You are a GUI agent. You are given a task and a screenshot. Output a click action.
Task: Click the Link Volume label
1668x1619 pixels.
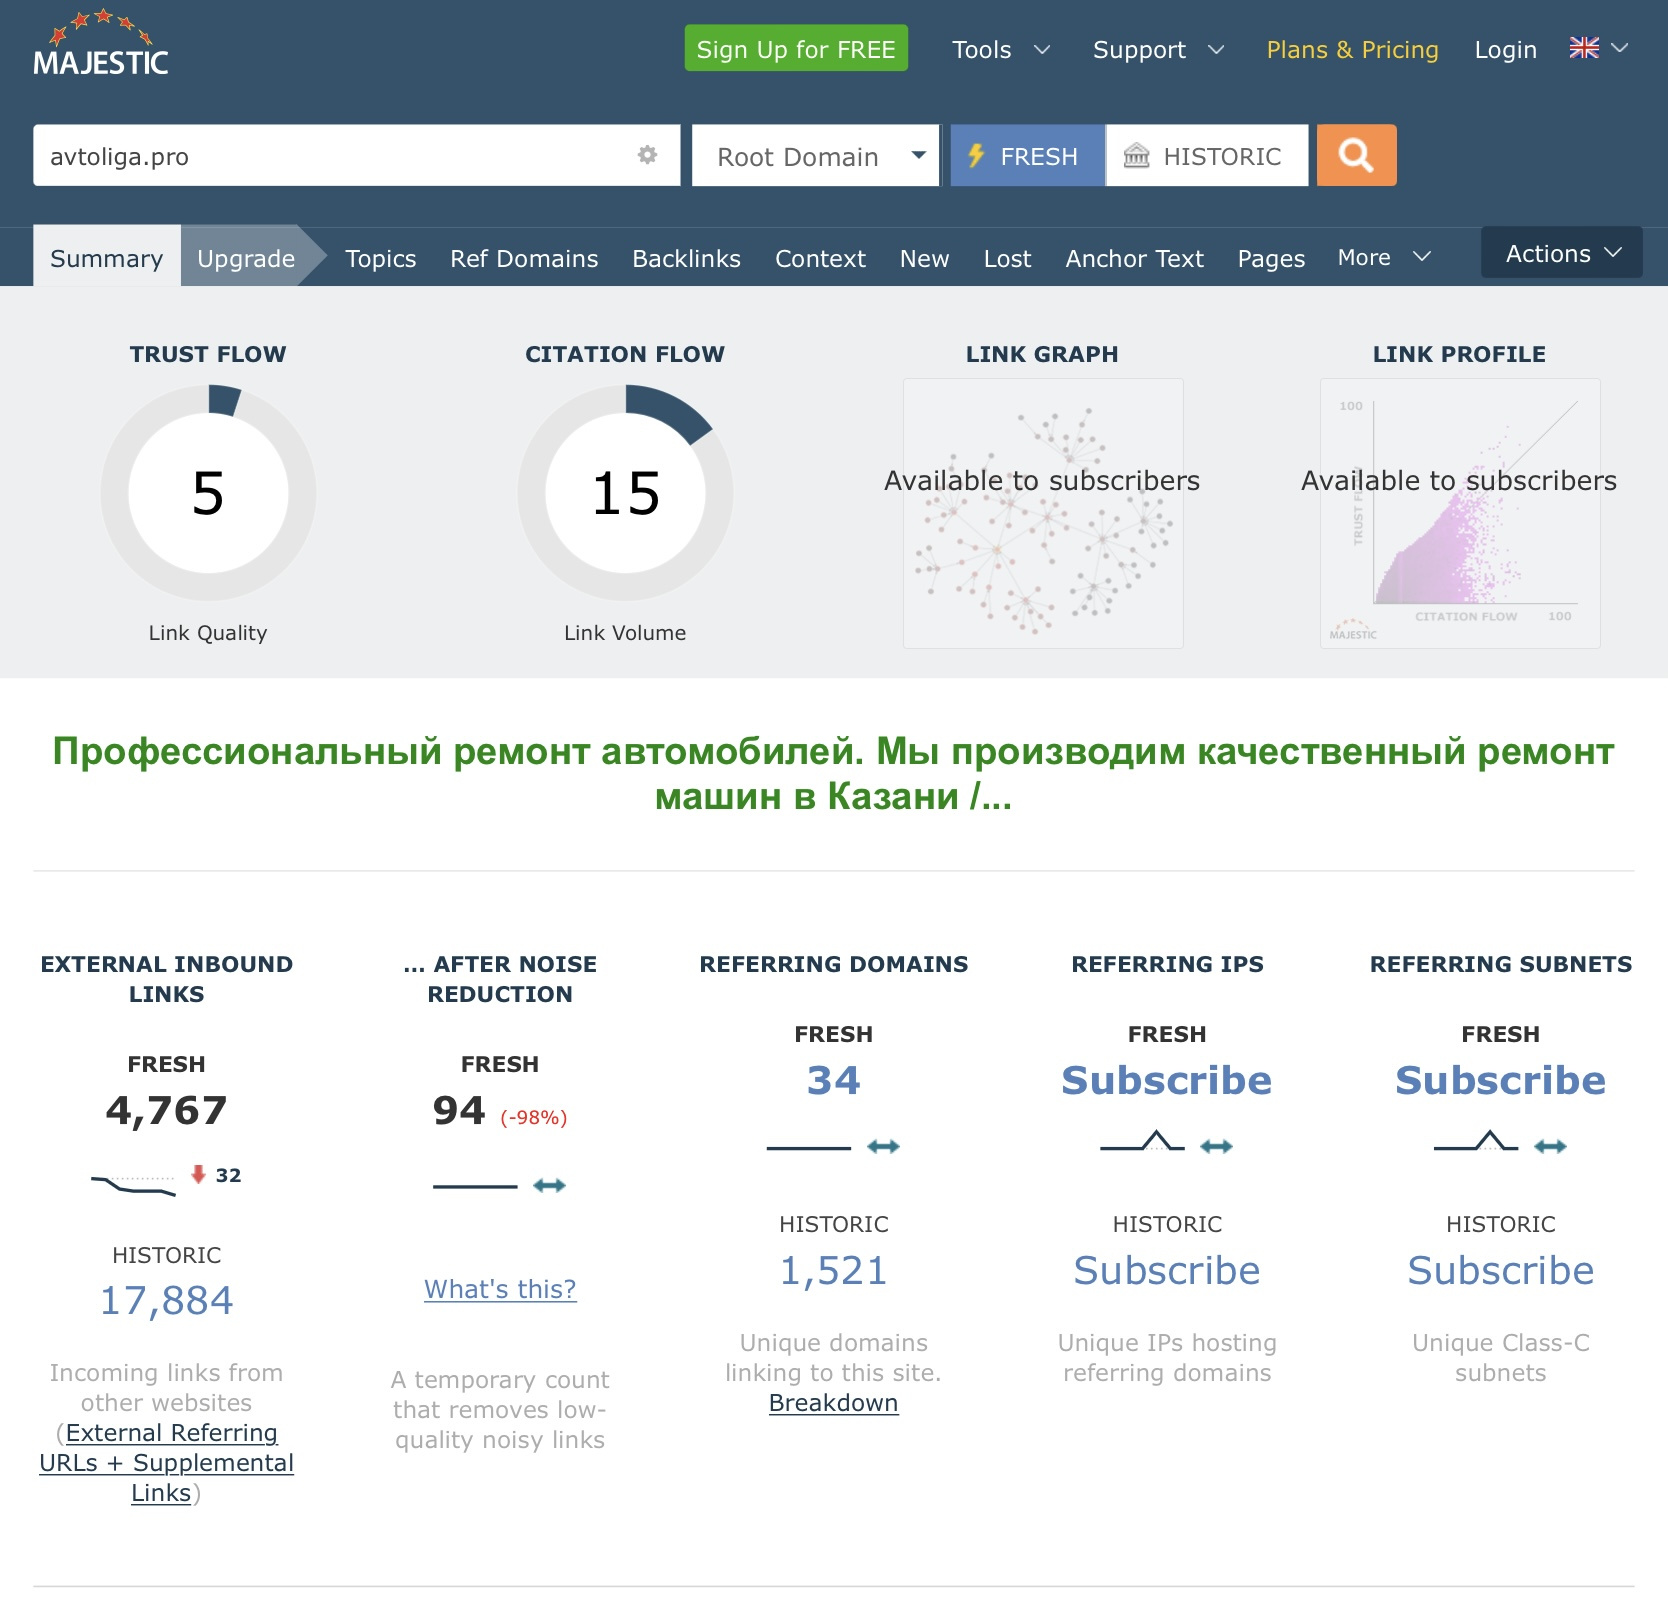pos(625,633)
